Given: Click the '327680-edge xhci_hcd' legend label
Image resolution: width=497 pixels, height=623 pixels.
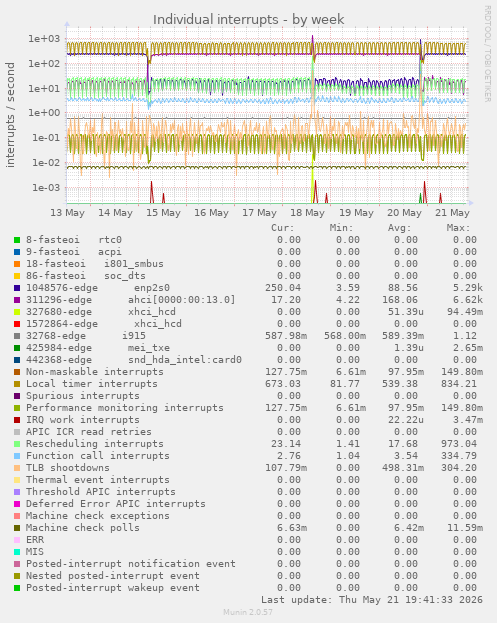Looking at the screenshot, I should click(101, 312).
